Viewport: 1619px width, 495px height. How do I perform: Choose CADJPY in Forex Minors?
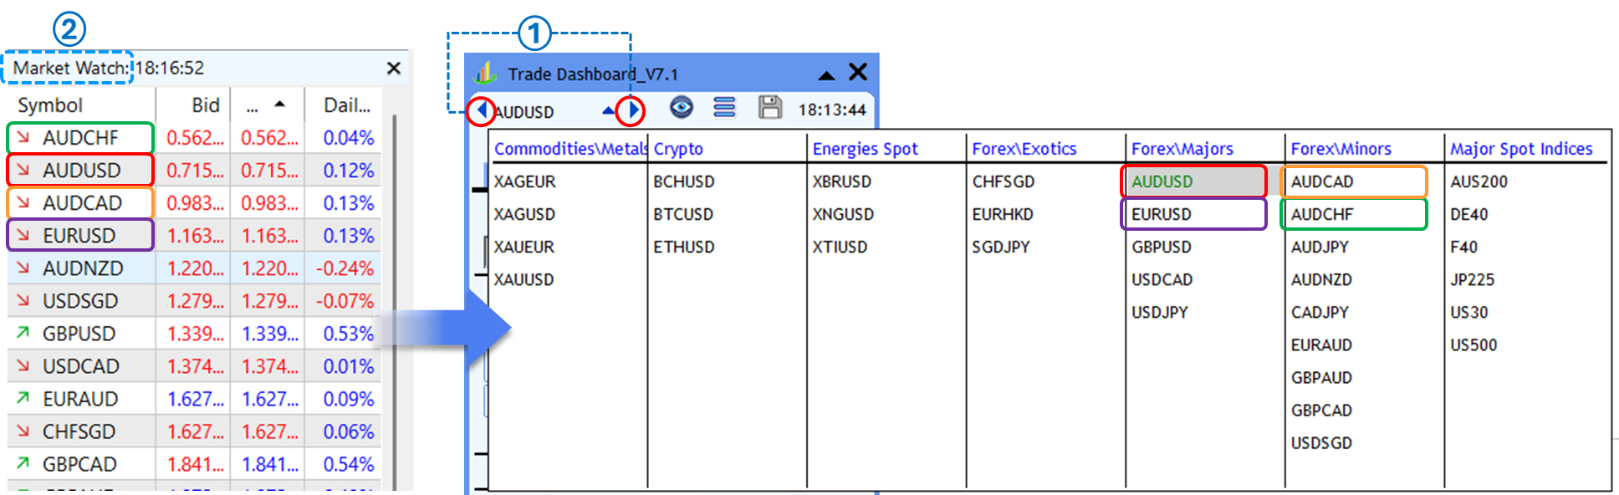pos(1320,313)
